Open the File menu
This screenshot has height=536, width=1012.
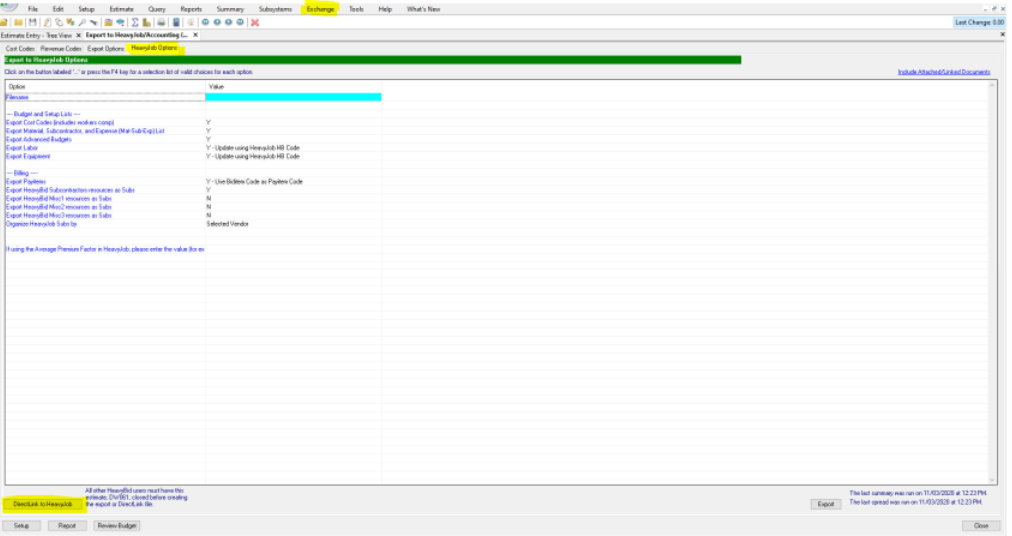(33, 9)
